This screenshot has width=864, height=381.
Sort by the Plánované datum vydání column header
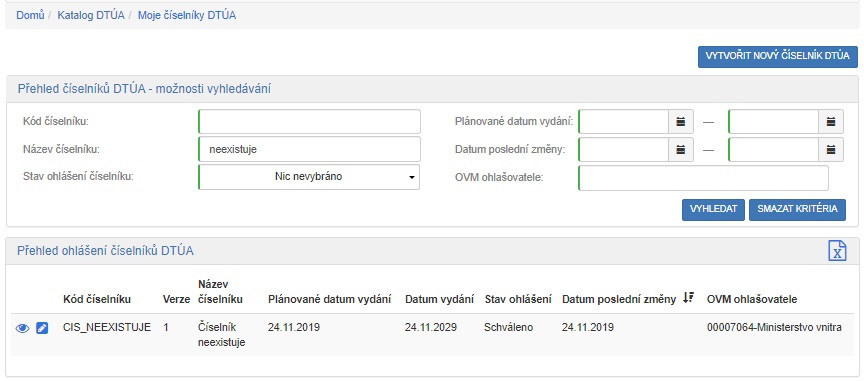(330, 299)
